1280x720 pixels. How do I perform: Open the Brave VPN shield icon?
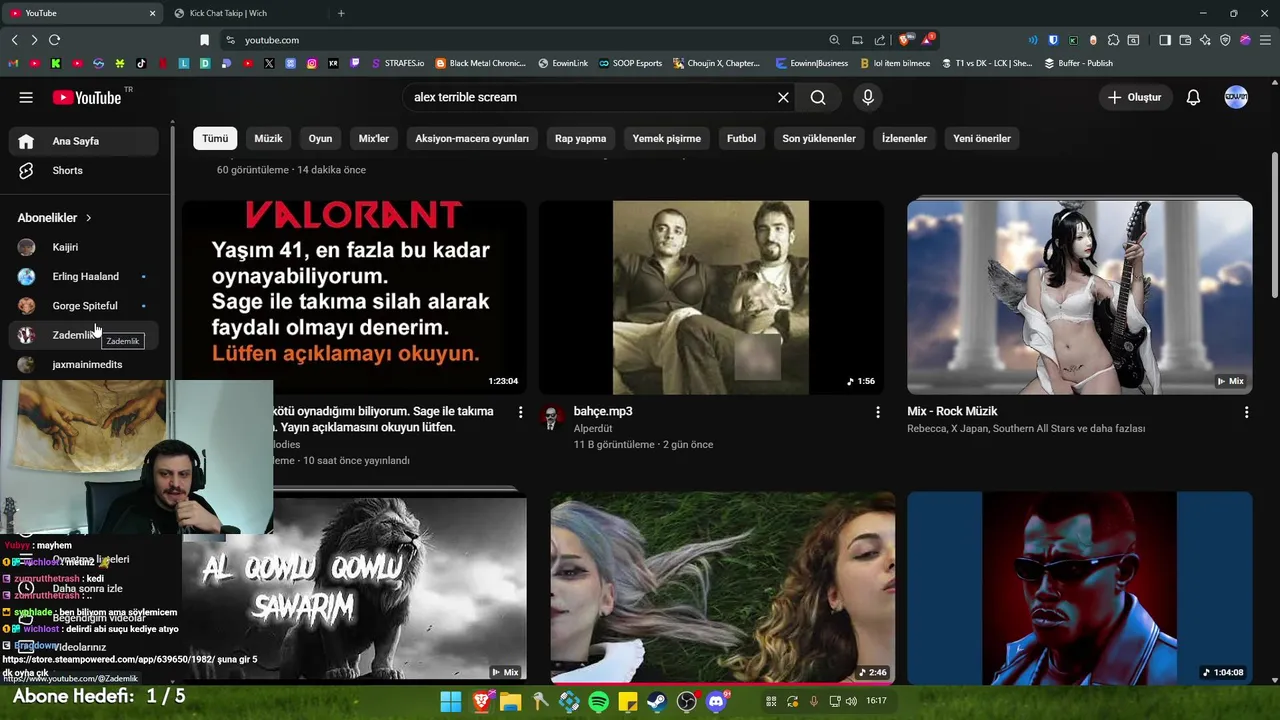tap(1225, 40)
